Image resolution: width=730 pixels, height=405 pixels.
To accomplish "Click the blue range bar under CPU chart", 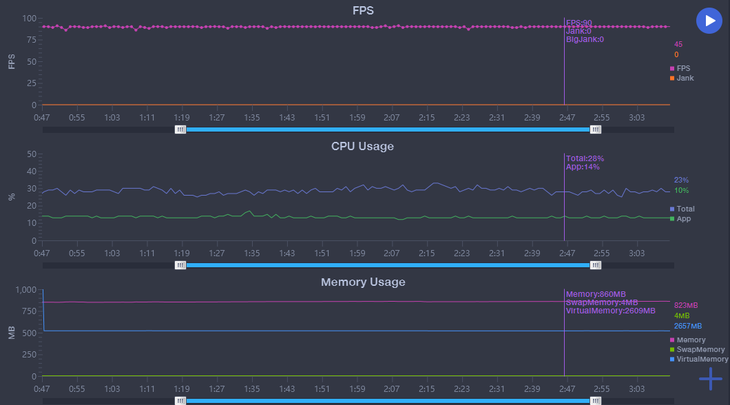I will pyautogui.click(x=388, y=265).
